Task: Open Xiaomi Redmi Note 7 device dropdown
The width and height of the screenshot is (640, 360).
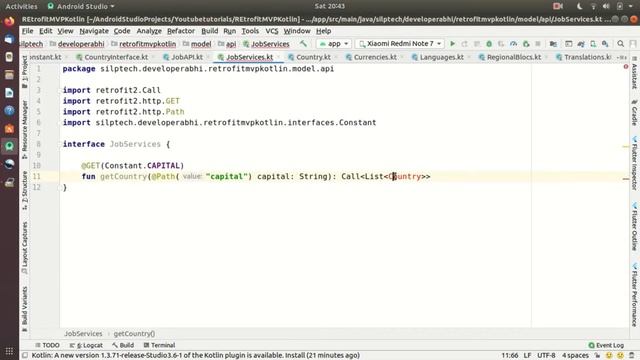Action: pos(400,44)
